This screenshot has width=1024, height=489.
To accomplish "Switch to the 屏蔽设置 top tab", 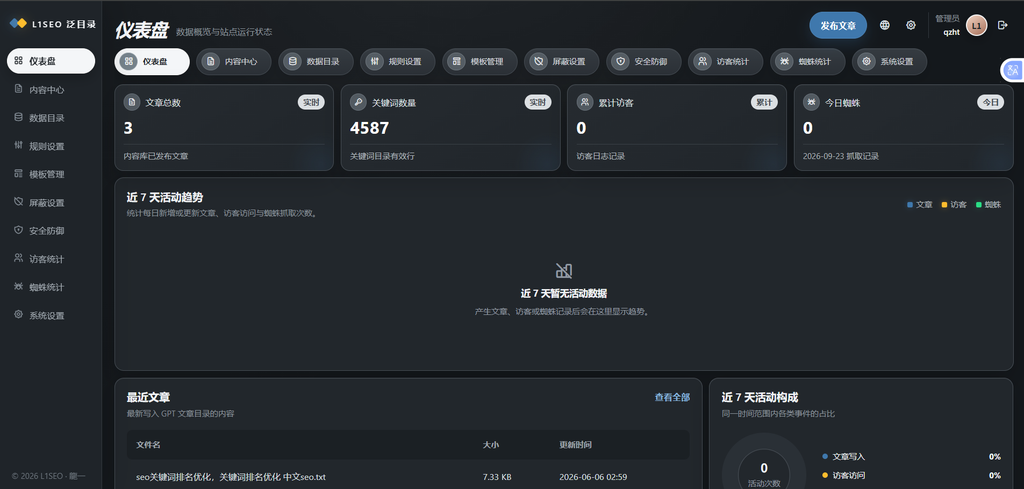I will [x=562, y=62].
